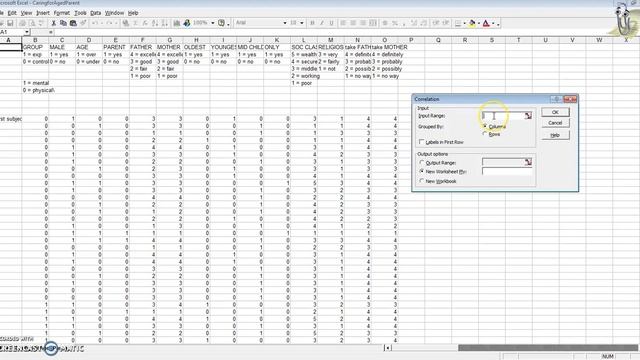Click the Align Right icon
Image resolution: width=640 pixels, height=360 pixels.
[x=363, y=23]
